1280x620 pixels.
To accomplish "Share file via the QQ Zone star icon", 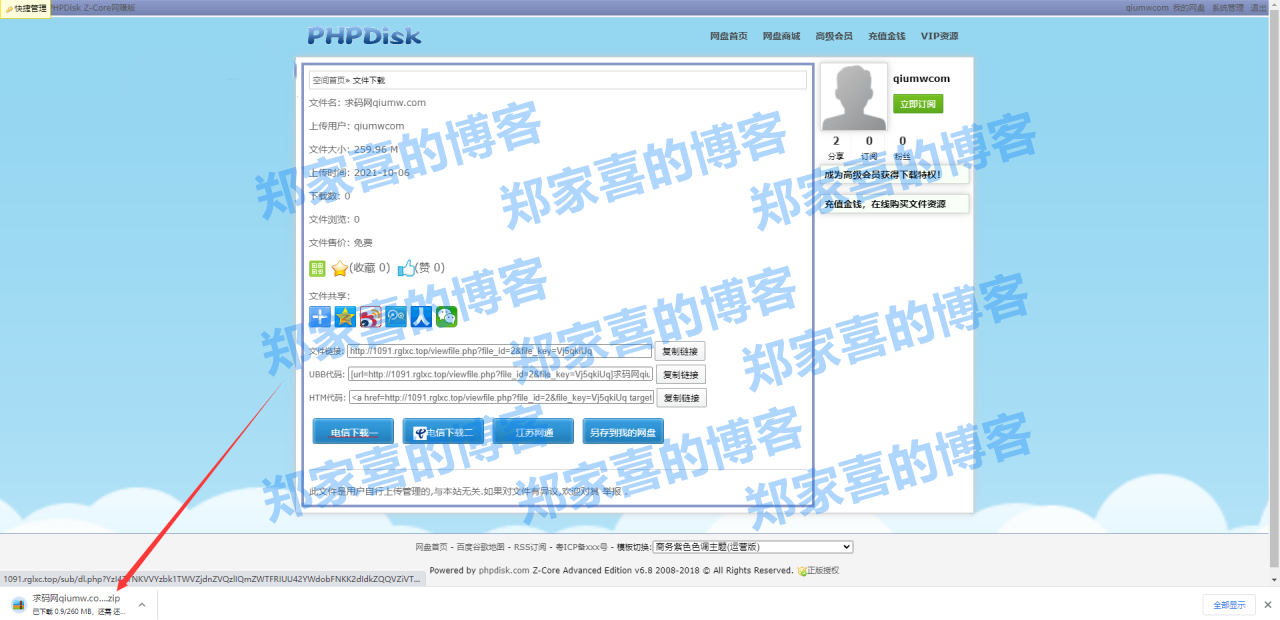I will coord(345,317).
